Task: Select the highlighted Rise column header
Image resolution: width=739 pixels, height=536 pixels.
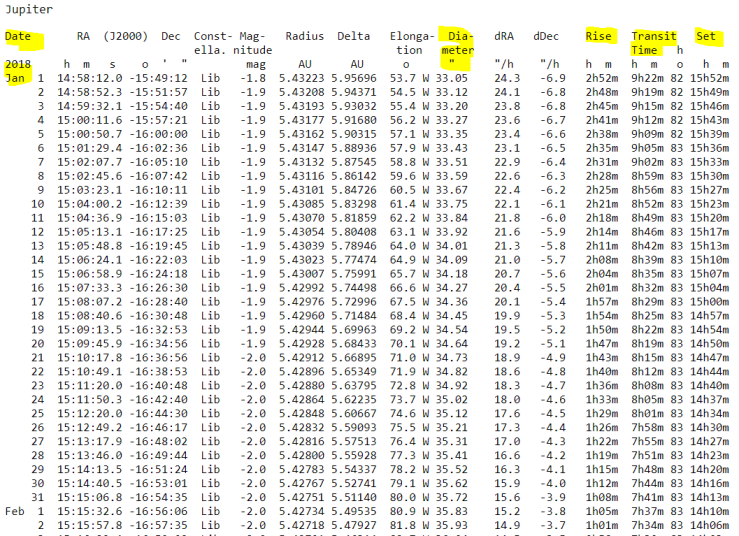Action: (x=599, y=36)
